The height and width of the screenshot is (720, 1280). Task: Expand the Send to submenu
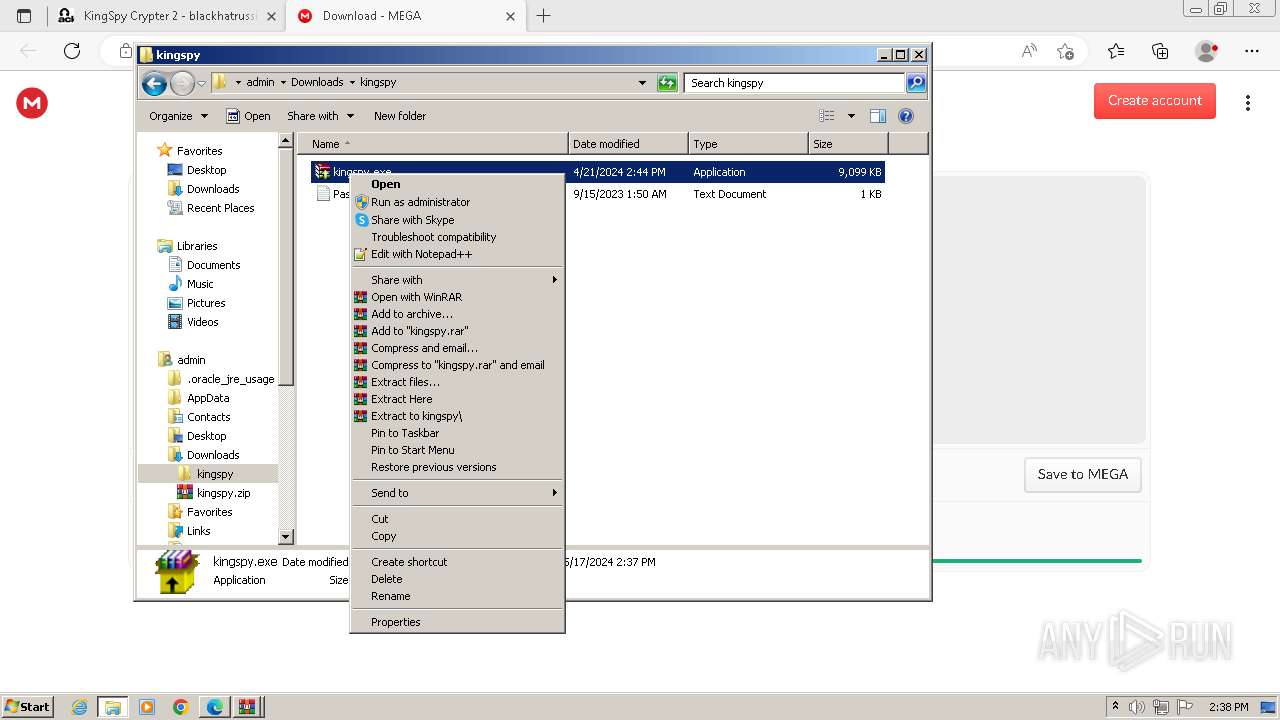[457, 493]
